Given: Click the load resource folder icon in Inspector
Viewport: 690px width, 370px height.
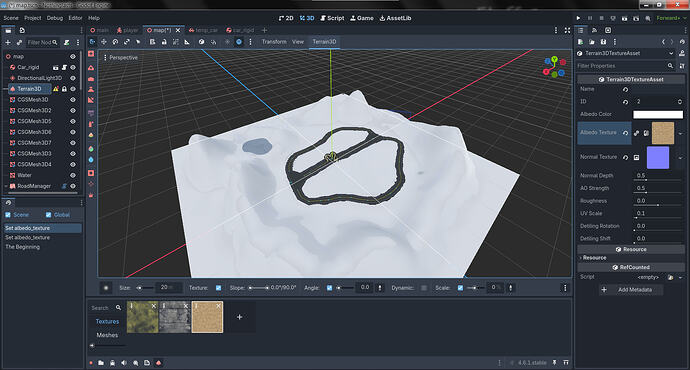Looking at the screenshot, I should [x=592, y=42].
